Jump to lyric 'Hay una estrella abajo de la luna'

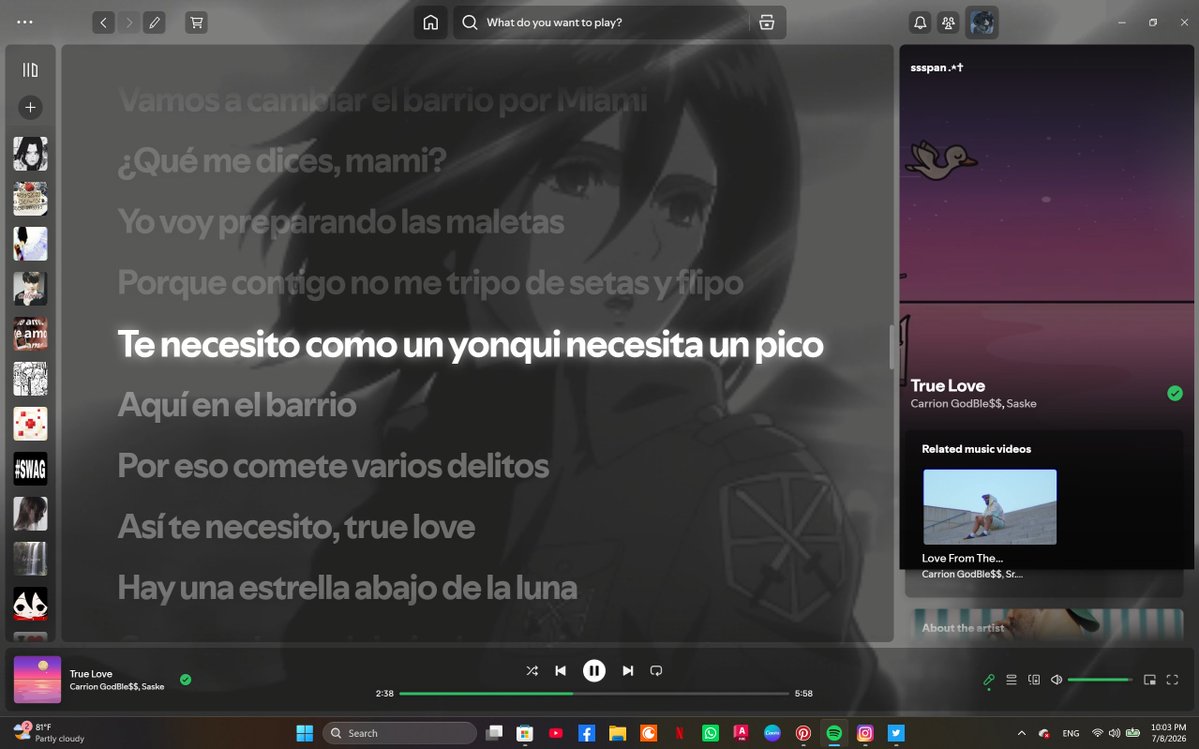[348, 588]
